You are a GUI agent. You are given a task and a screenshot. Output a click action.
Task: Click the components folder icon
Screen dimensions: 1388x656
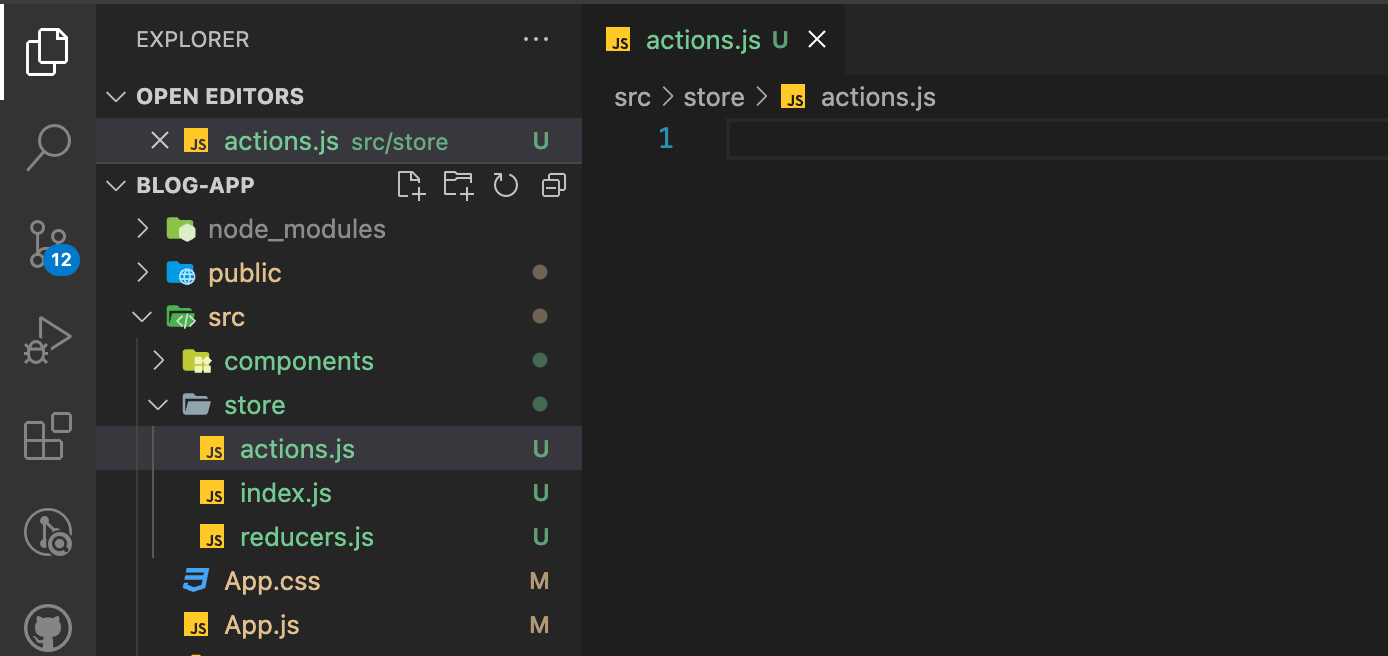pos(197,361)
